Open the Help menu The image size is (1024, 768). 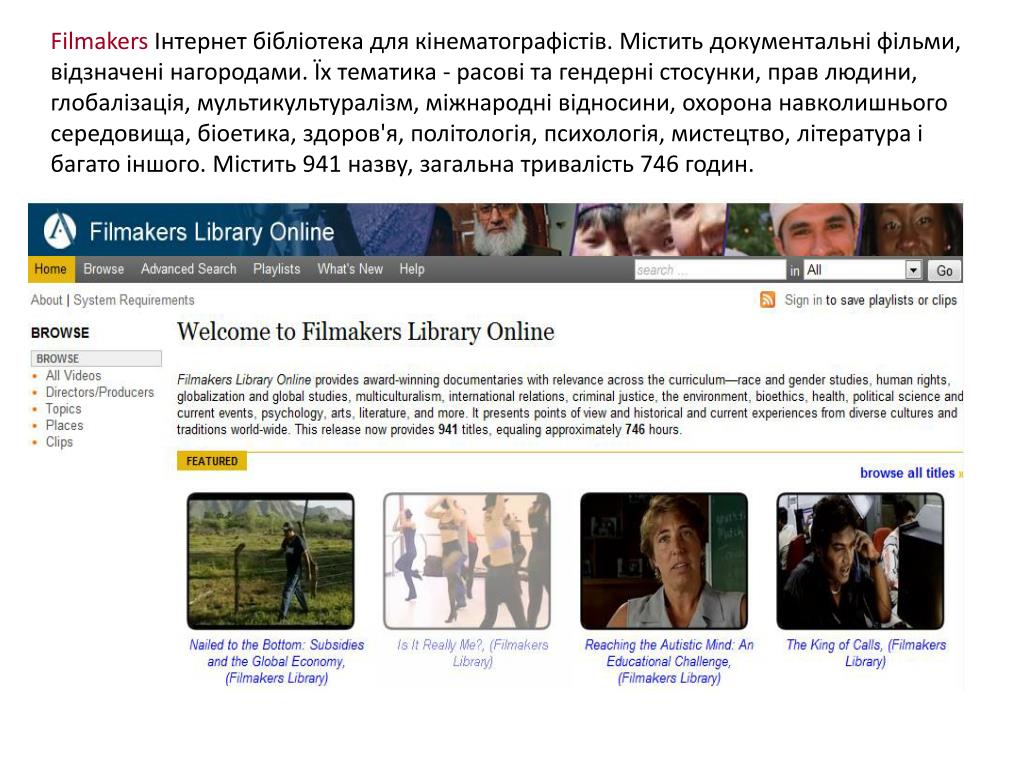point(412,269)
